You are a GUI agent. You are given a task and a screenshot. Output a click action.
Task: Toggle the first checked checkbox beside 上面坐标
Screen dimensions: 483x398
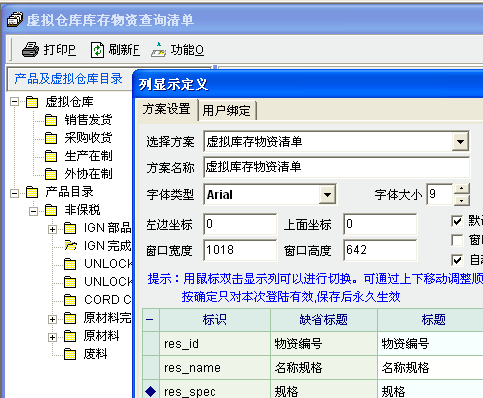(x=457, y=221)
